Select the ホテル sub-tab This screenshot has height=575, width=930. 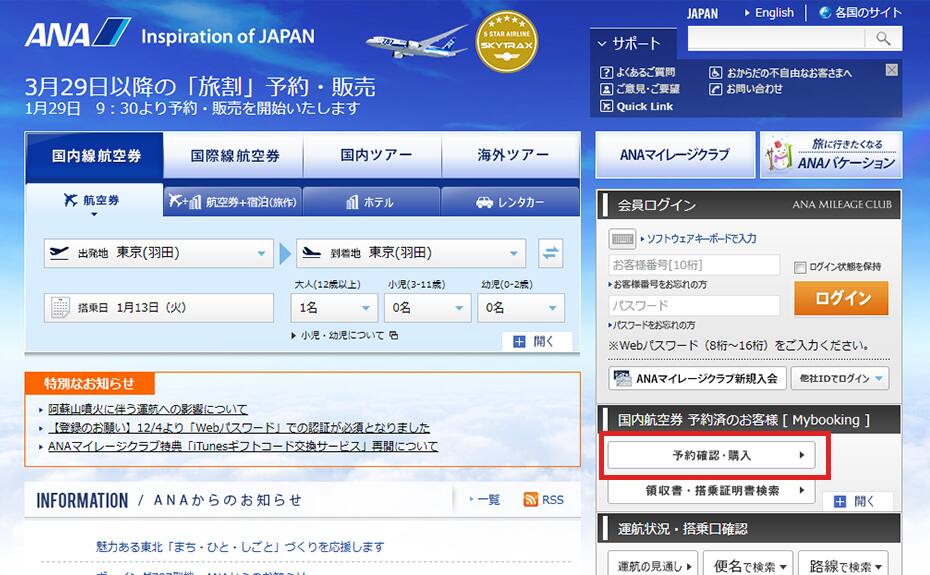click(370, 201)
